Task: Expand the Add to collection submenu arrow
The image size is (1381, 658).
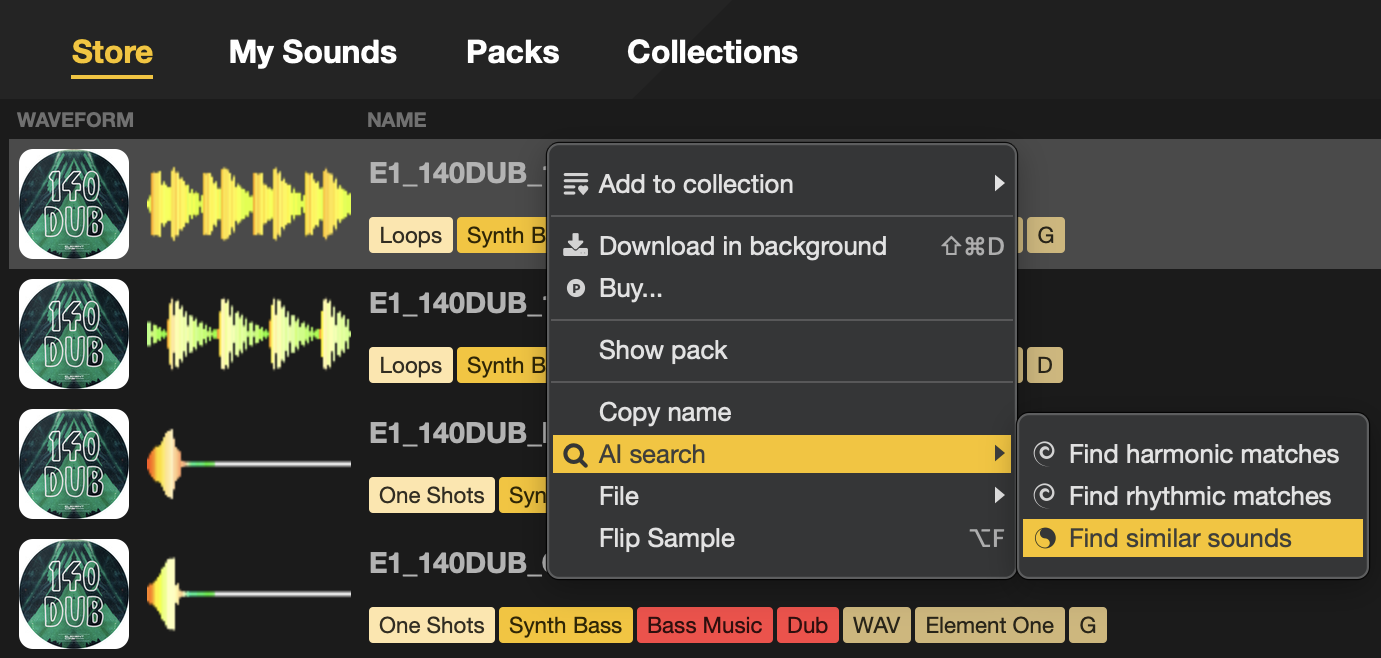Action: [998, 183]
